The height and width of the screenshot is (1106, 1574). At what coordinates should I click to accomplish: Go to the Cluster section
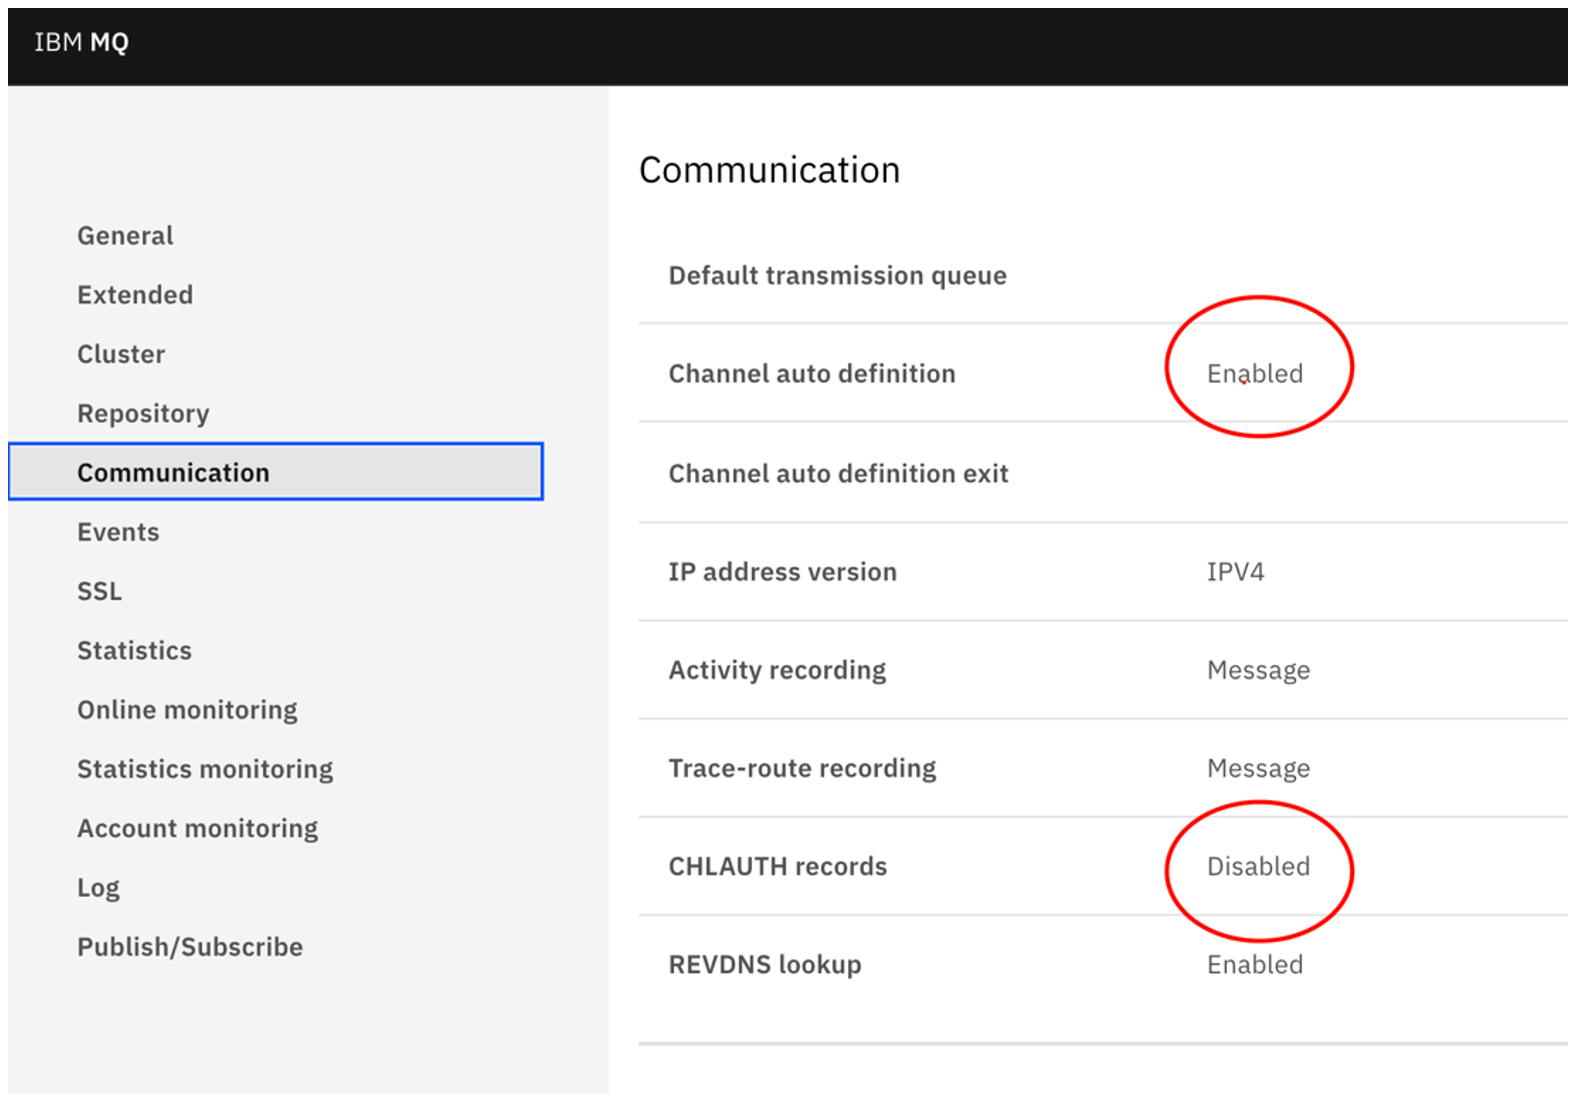(121, 354)
